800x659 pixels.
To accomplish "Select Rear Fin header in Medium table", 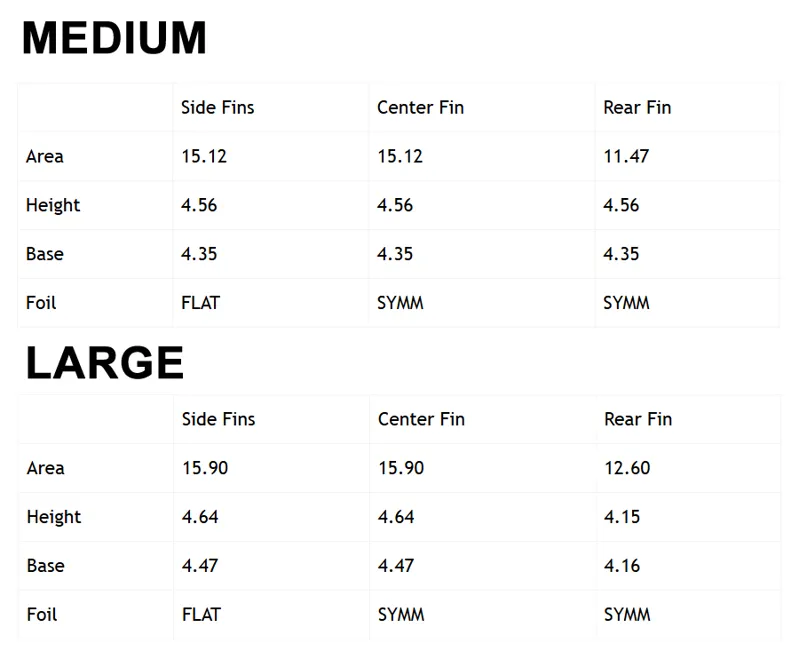I will tap(637, 108).
